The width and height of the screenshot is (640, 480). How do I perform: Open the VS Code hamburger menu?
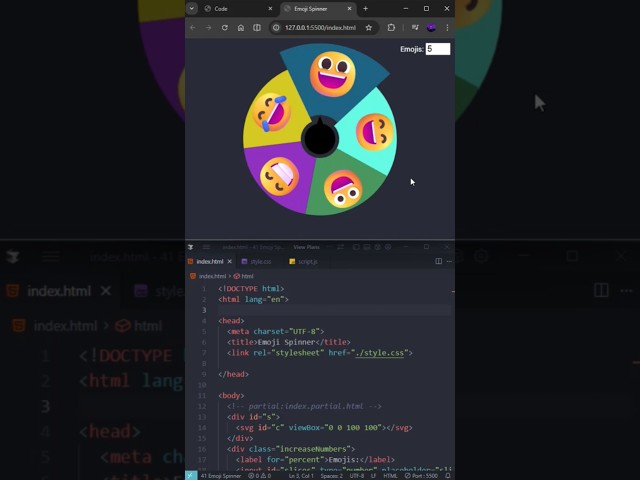206,247
